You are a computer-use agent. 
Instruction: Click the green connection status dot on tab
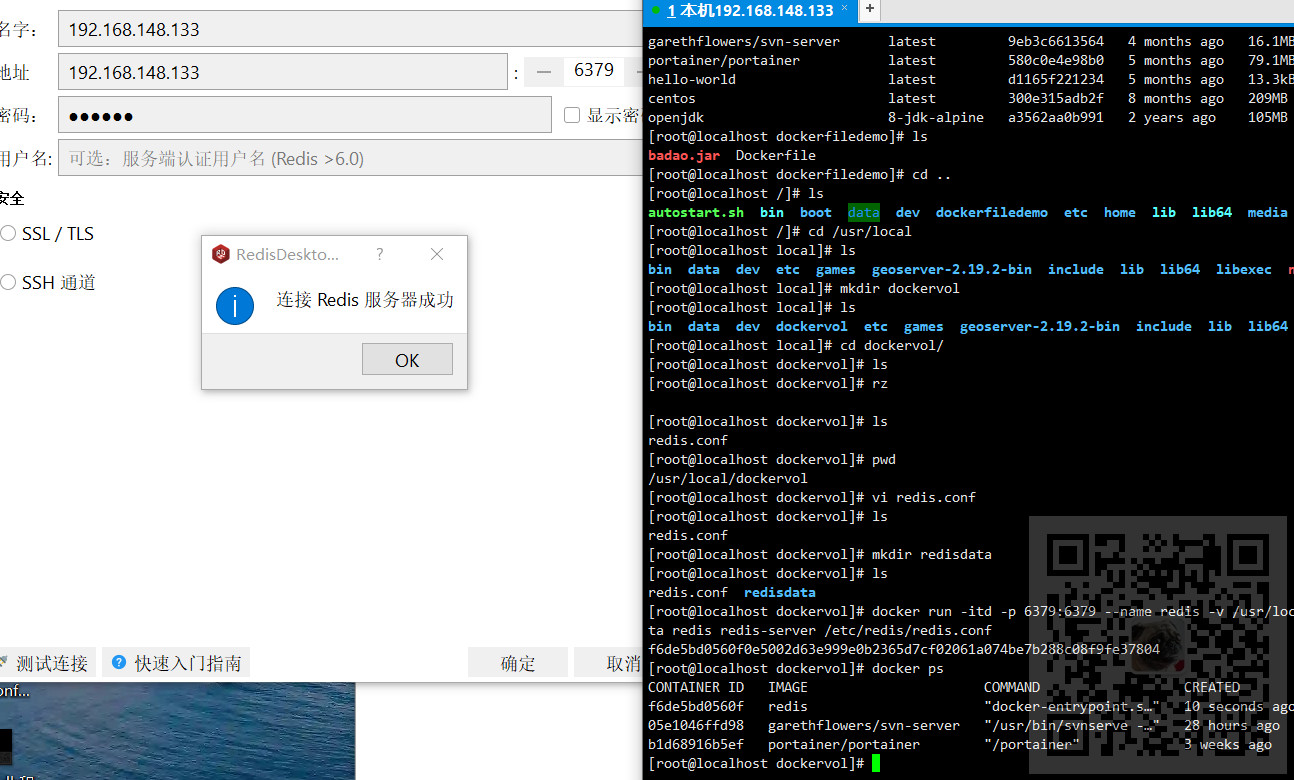coord(656,10)
